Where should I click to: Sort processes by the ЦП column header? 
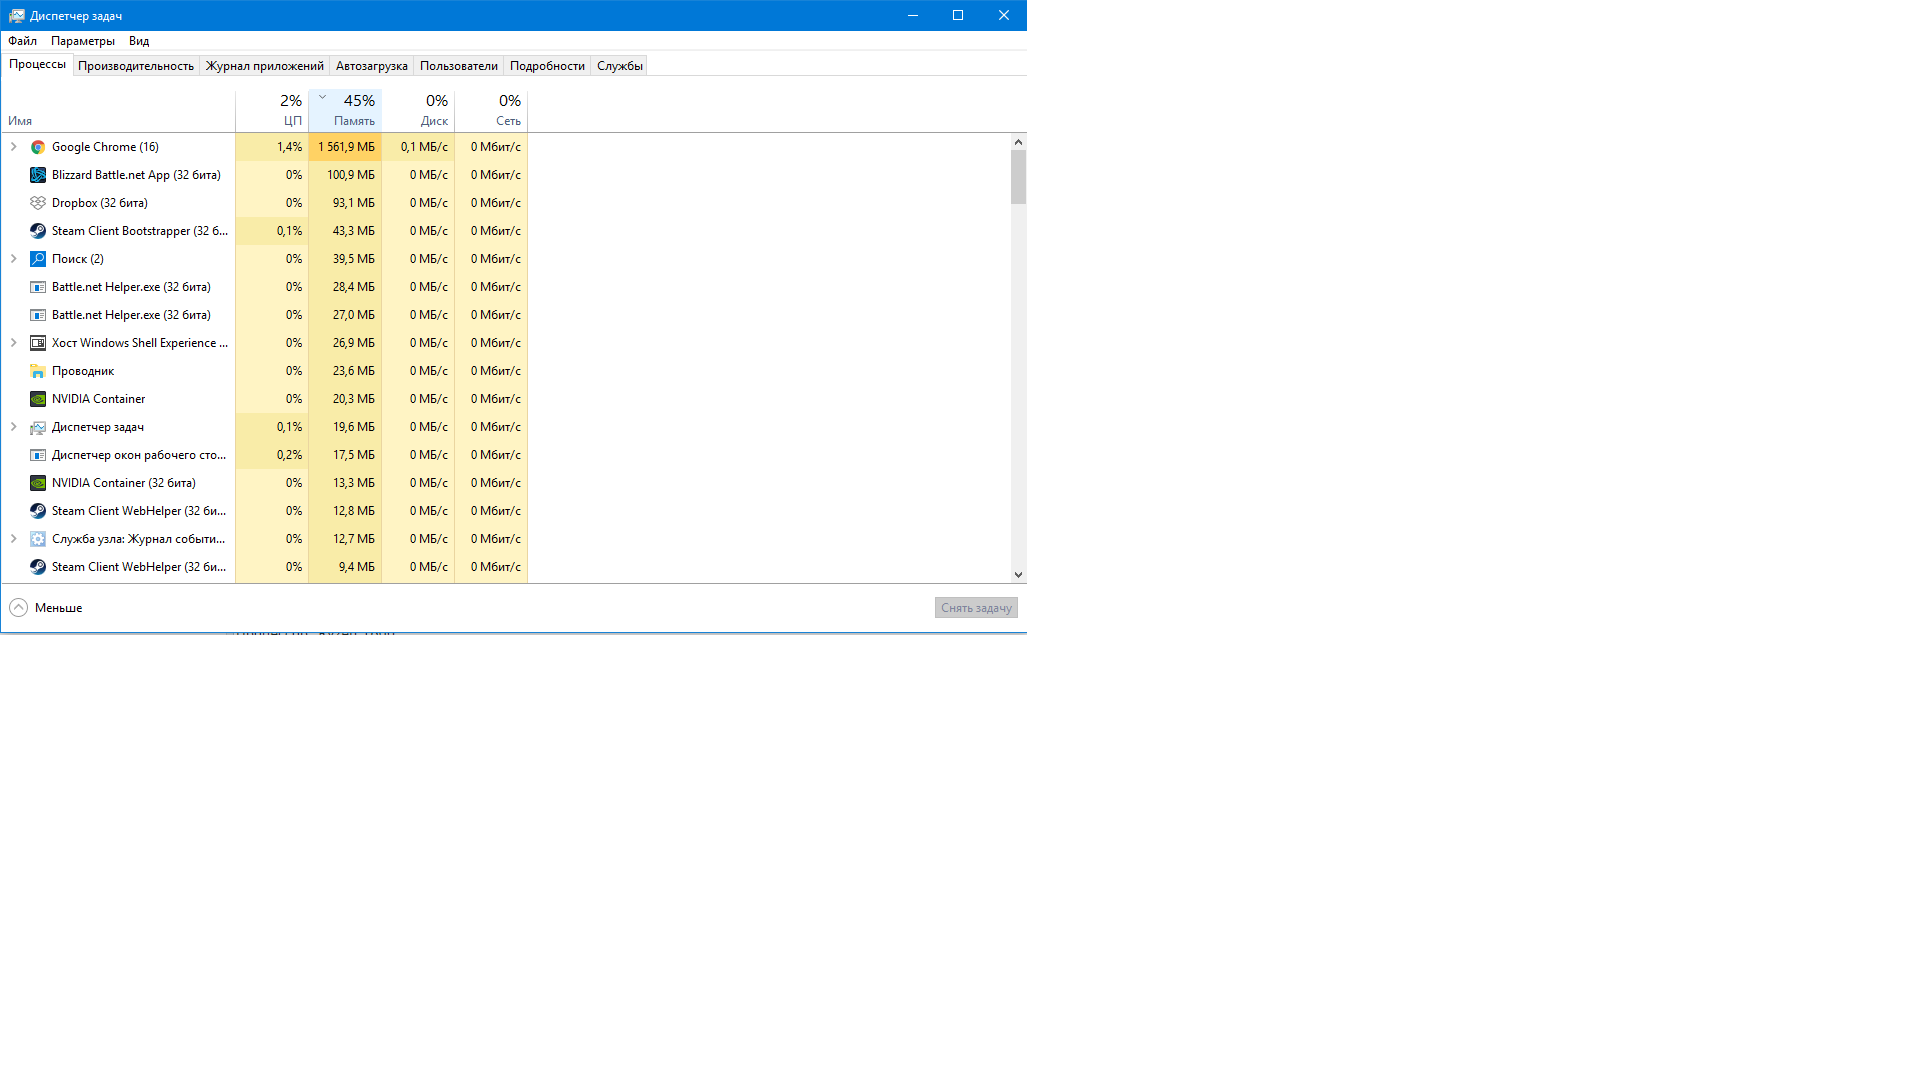coord(272,111)
